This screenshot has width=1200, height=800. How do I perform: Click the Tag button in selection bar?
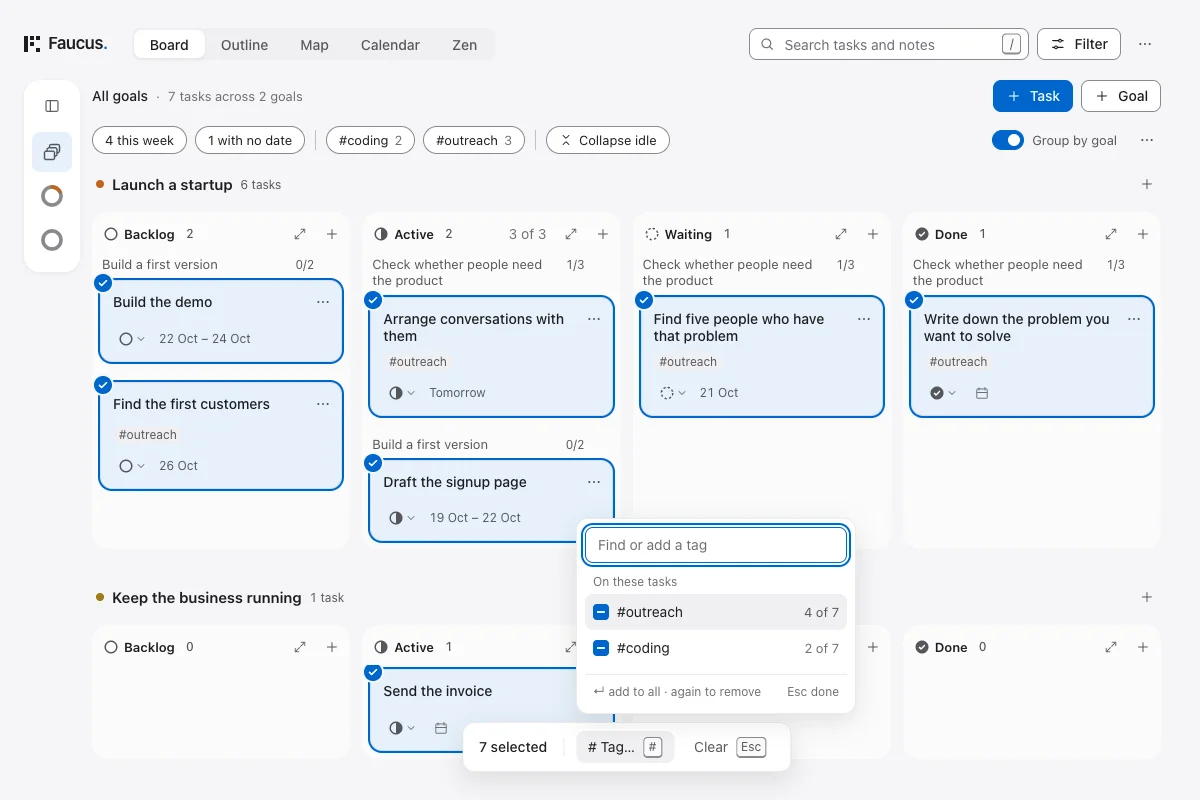[x=625, y=747]
